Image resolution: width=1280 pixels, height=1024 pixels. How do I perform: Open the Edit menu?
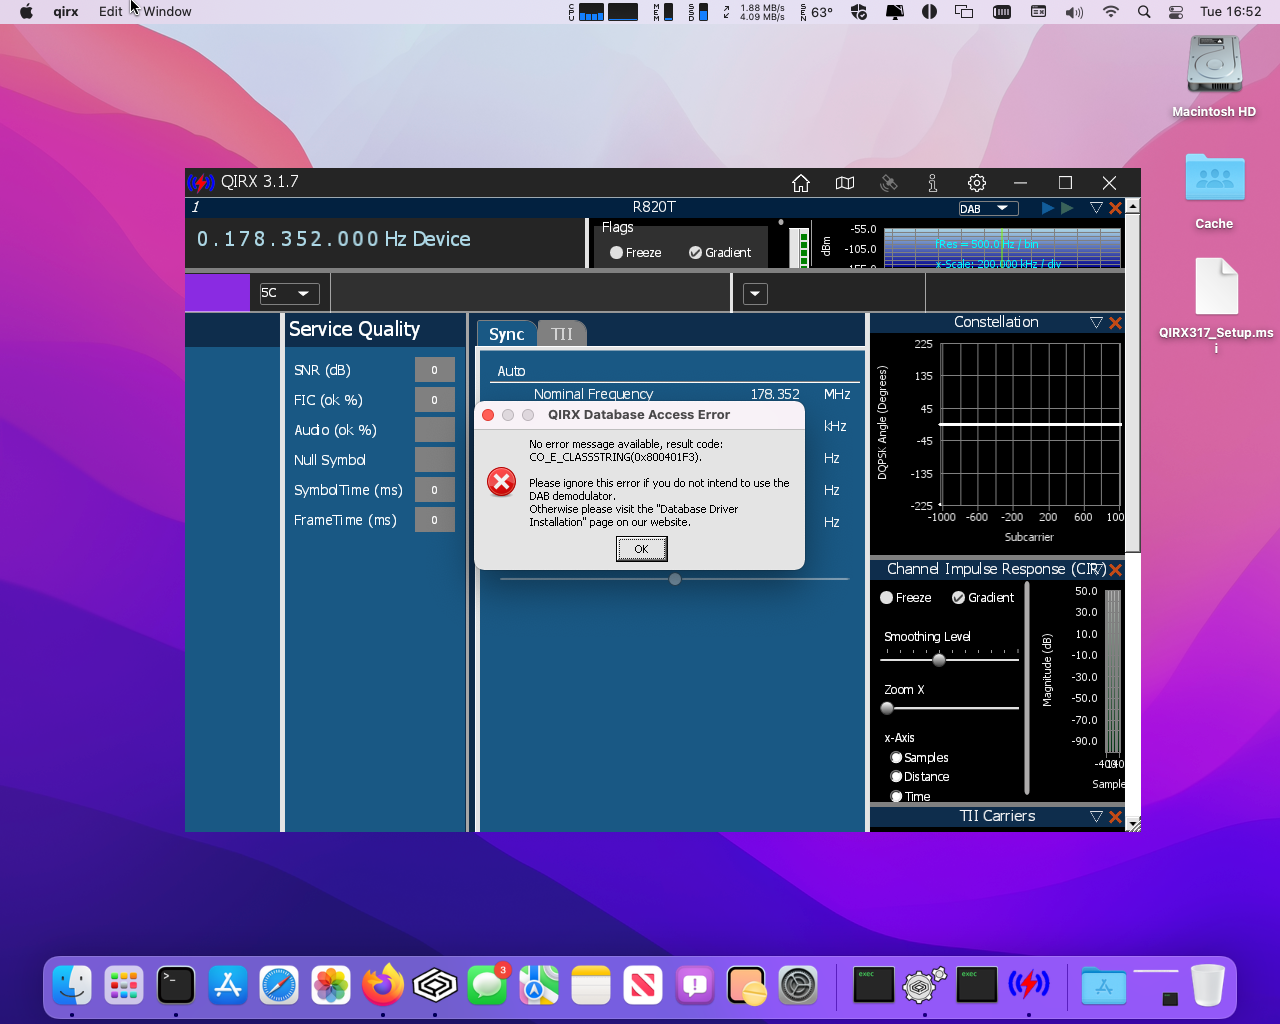[x=111, y=12]
